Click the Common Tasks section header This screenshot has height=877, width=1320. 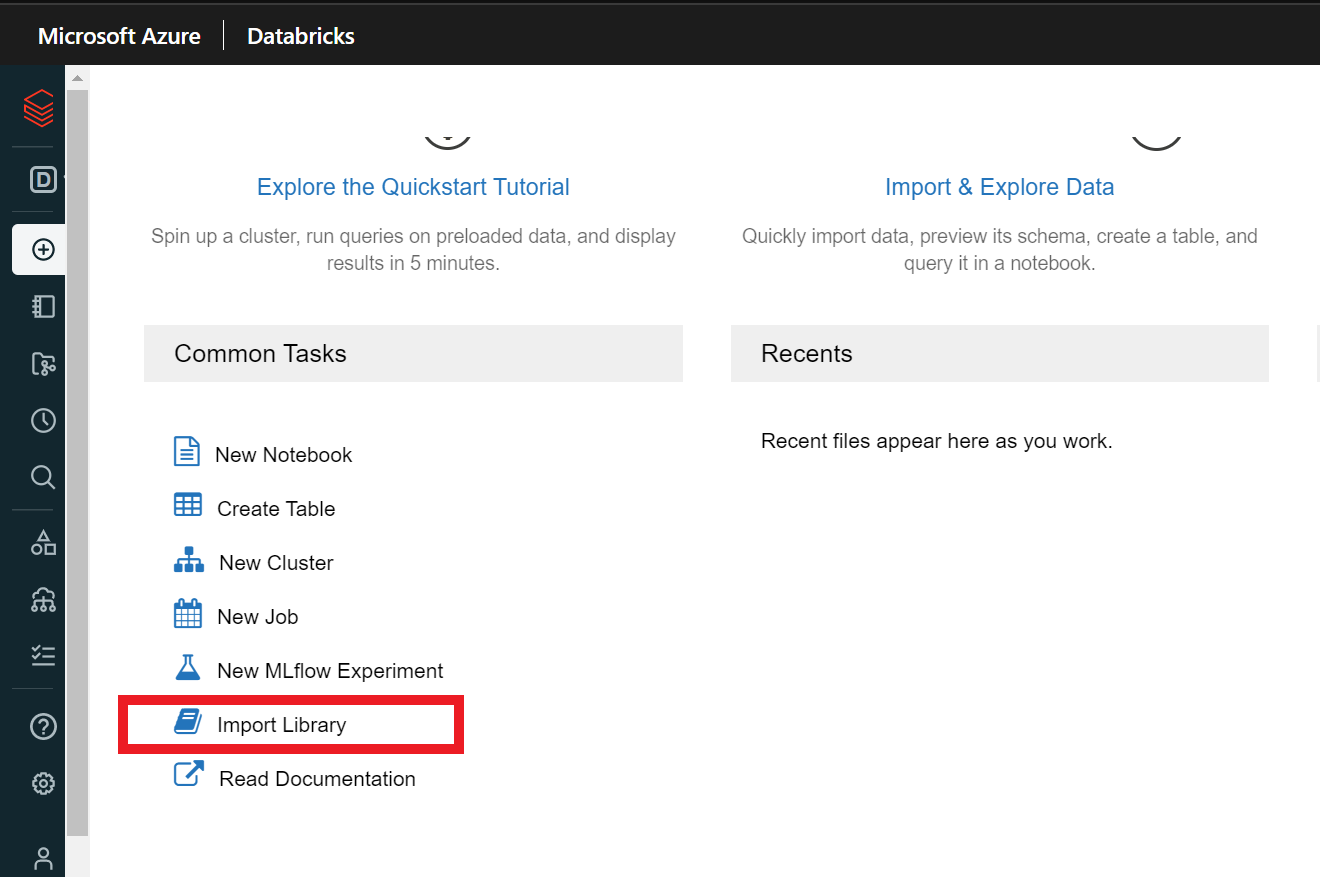coord(413,353)
